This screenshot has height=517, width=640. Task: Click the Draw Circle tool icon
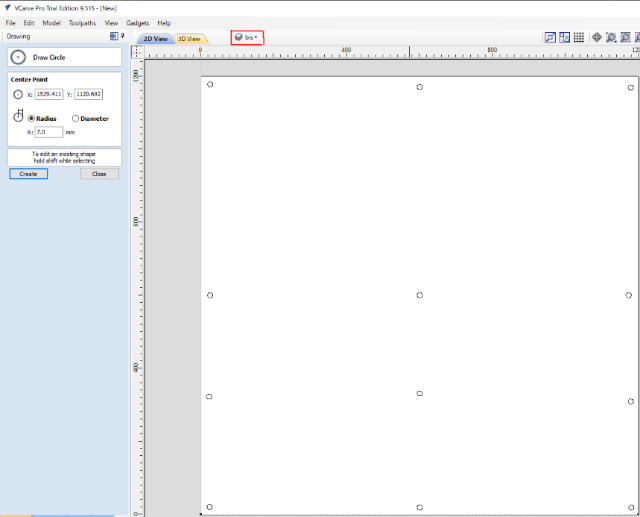pos(18,57)
